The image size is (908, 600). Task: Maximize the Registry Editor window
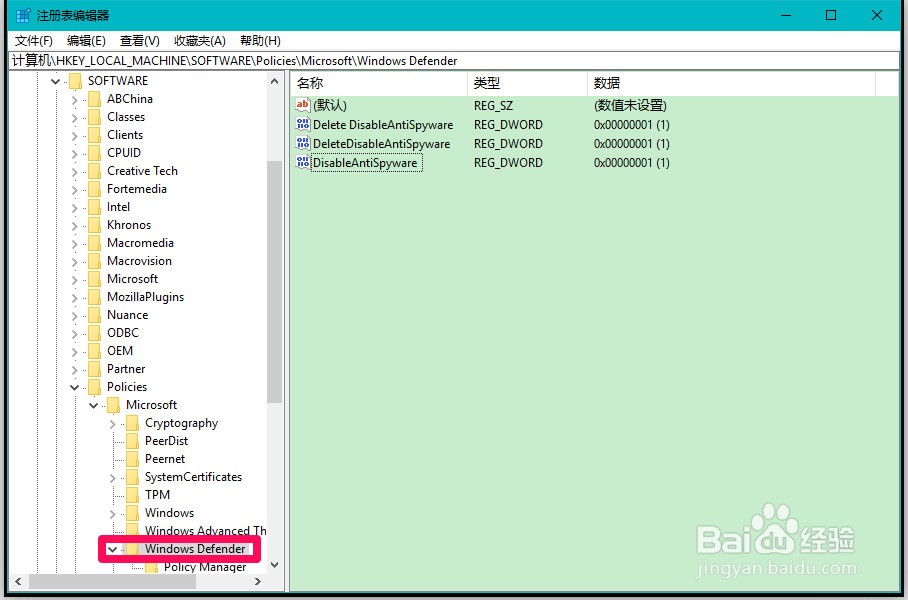(x=830, y=15)
